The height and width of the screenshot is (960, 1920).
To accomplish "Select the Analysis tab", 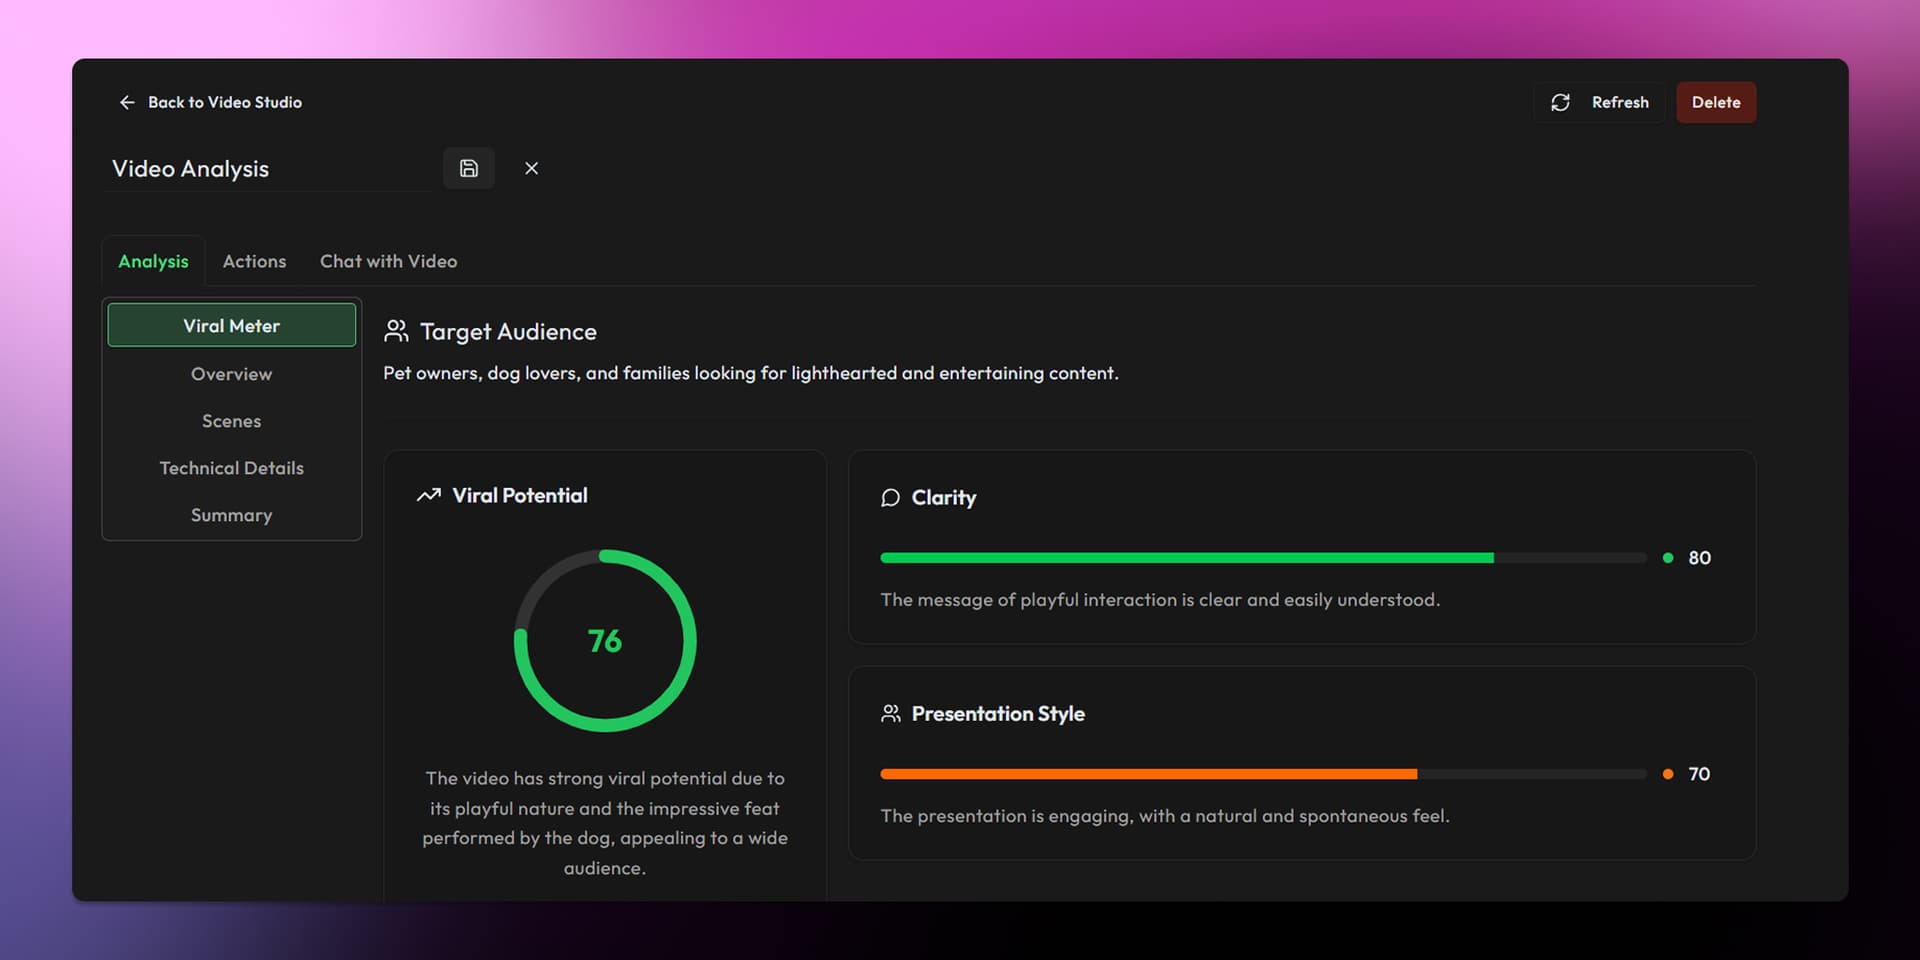I will click(x=153, y=261).
